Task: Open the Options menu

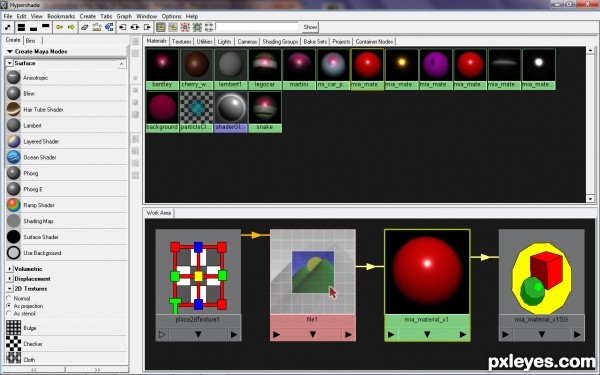Action: 171,16
